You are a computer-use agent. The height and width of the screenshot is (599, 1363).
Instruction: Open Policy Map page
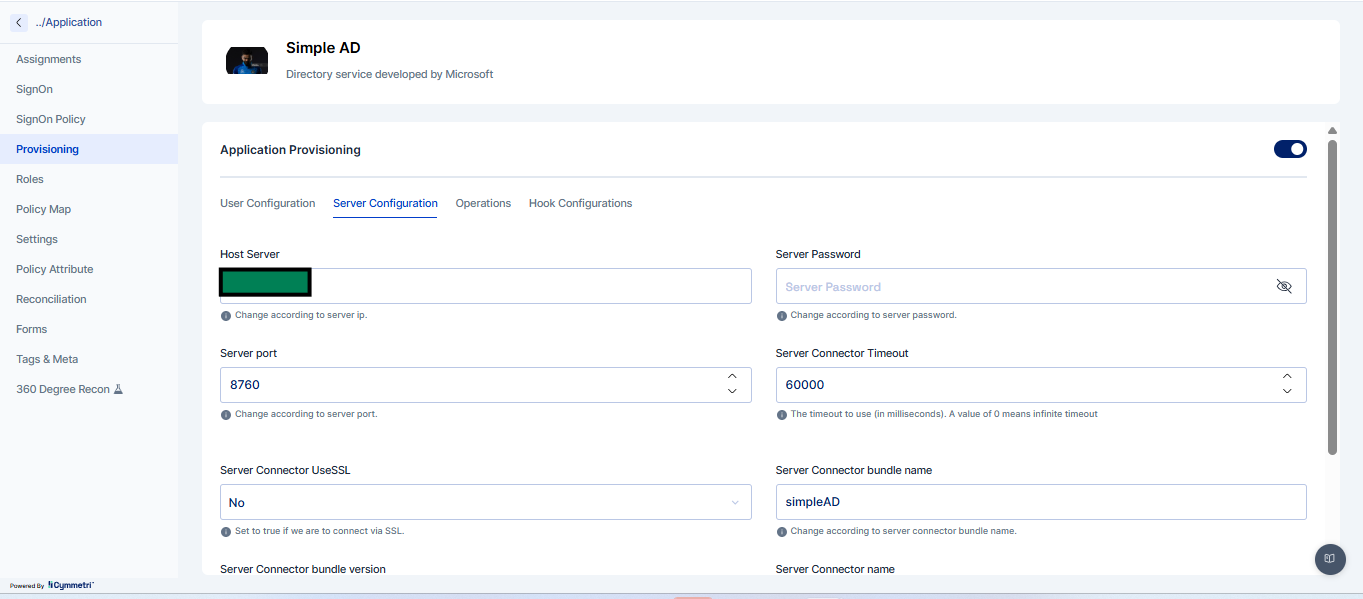click(x=43, y=209)
